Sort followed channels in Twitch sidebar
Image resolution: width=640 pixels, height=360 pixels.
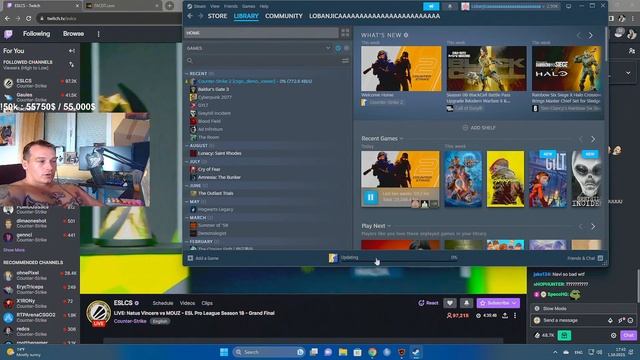[71, 64]
